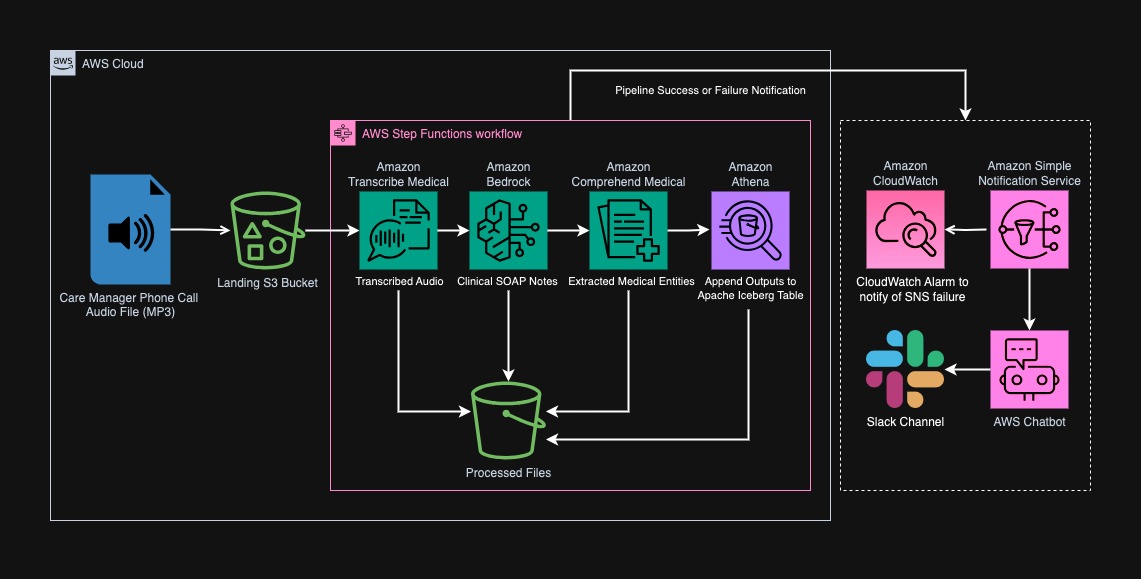
Task: Select the Amazon Transcribe Medical icon
Action: point(398,230)
